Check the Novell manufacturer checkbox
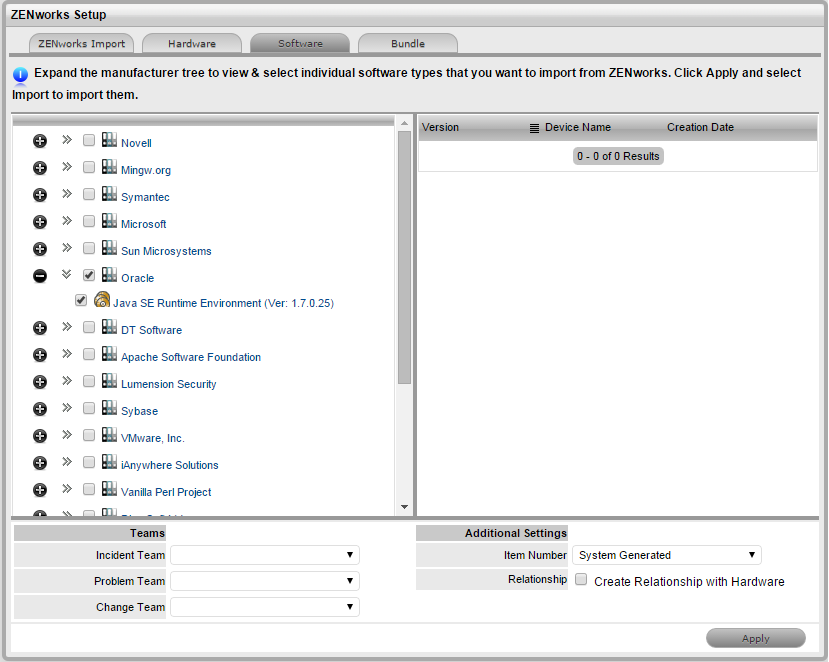Viewport: 829px width, 662px height. (89, 140)
